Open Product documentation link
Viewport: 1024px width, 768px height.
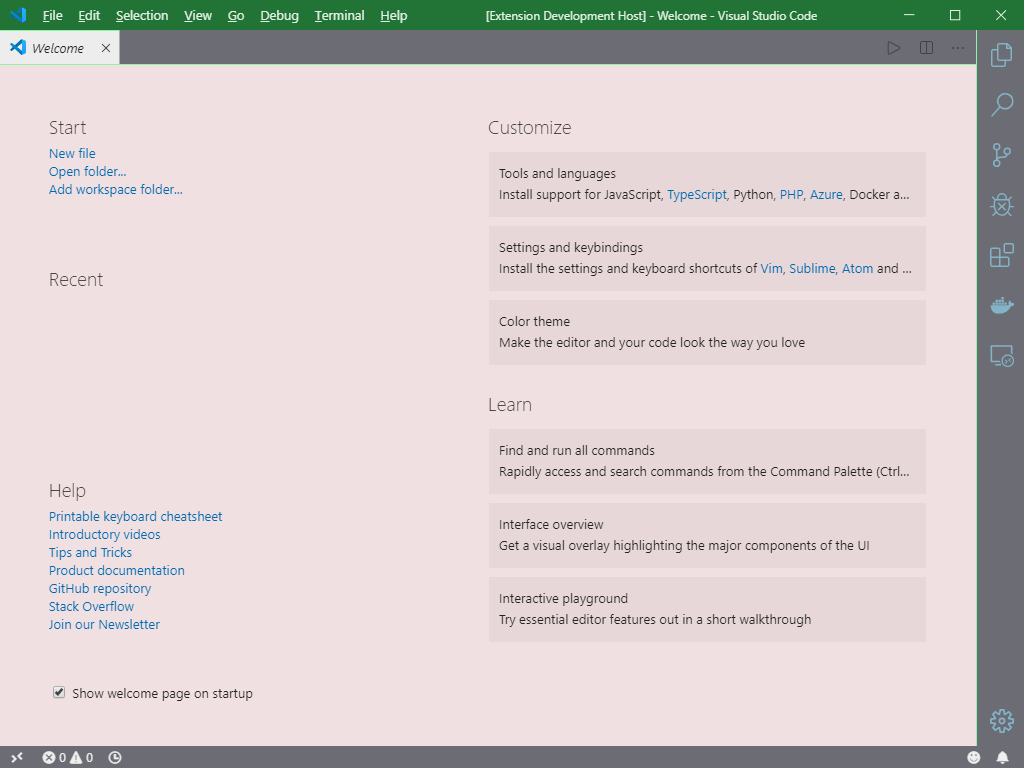pyautogui.click(x=116, y=570)
